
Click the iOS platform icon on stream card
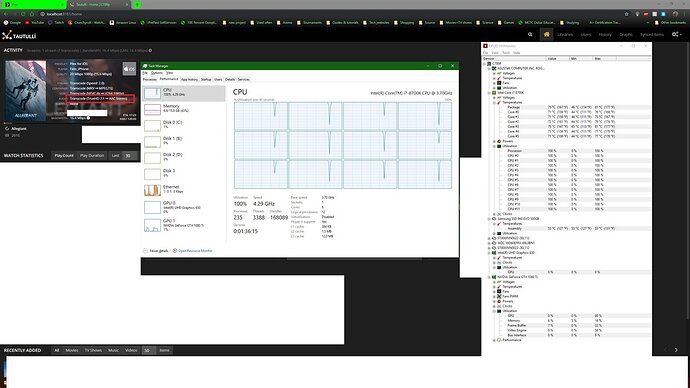click(x=129, y=69)
